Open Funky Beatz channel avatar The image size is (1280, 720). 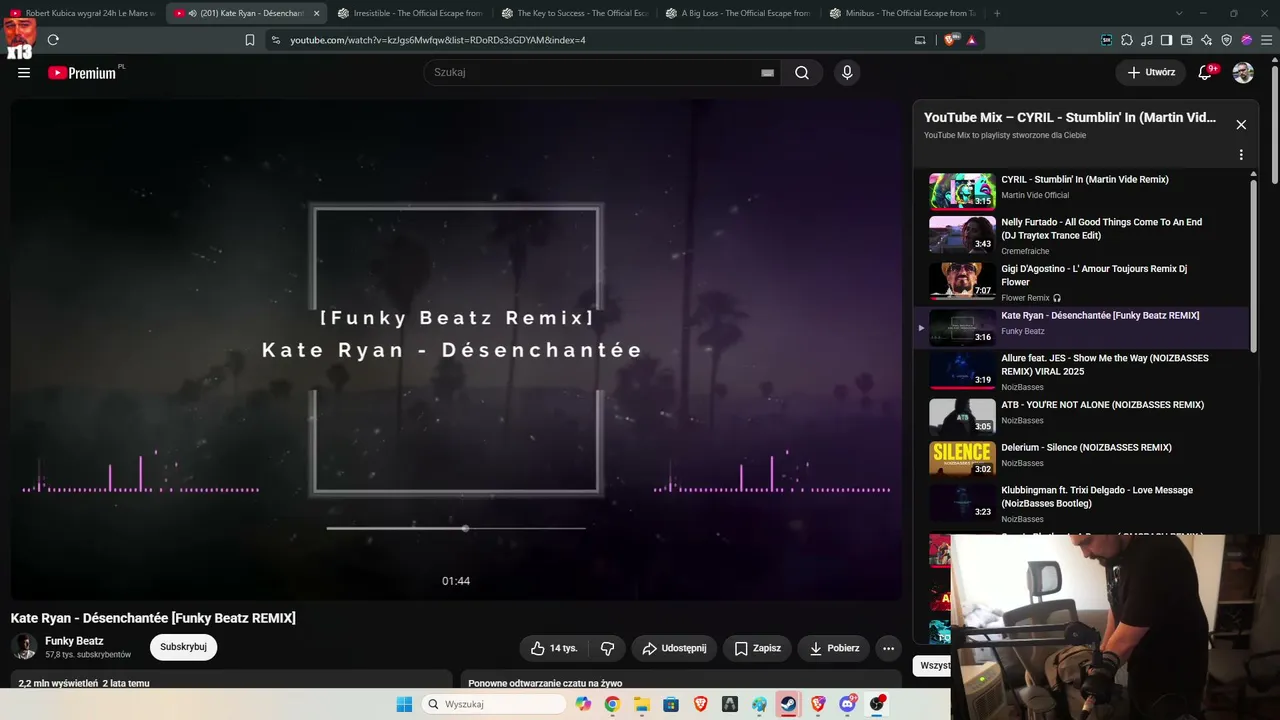click(x=24, y=647)
